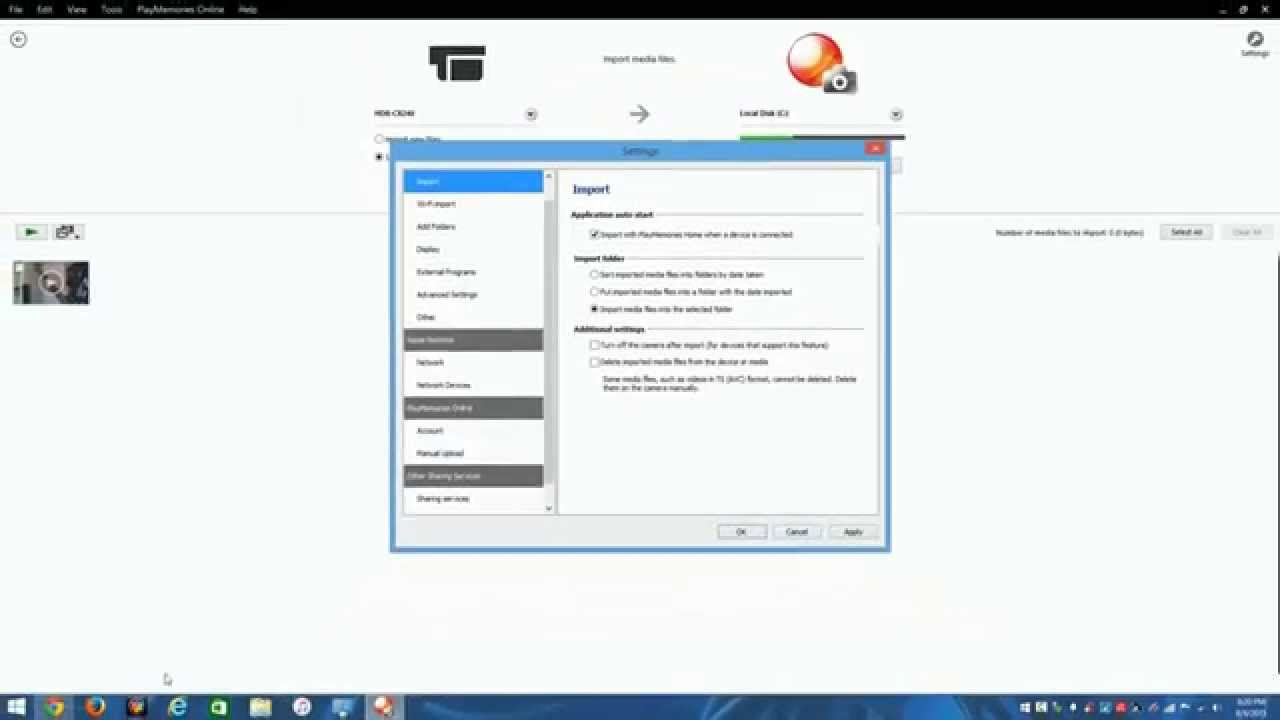Open Settings via the wrench icon

[1254, 42]
